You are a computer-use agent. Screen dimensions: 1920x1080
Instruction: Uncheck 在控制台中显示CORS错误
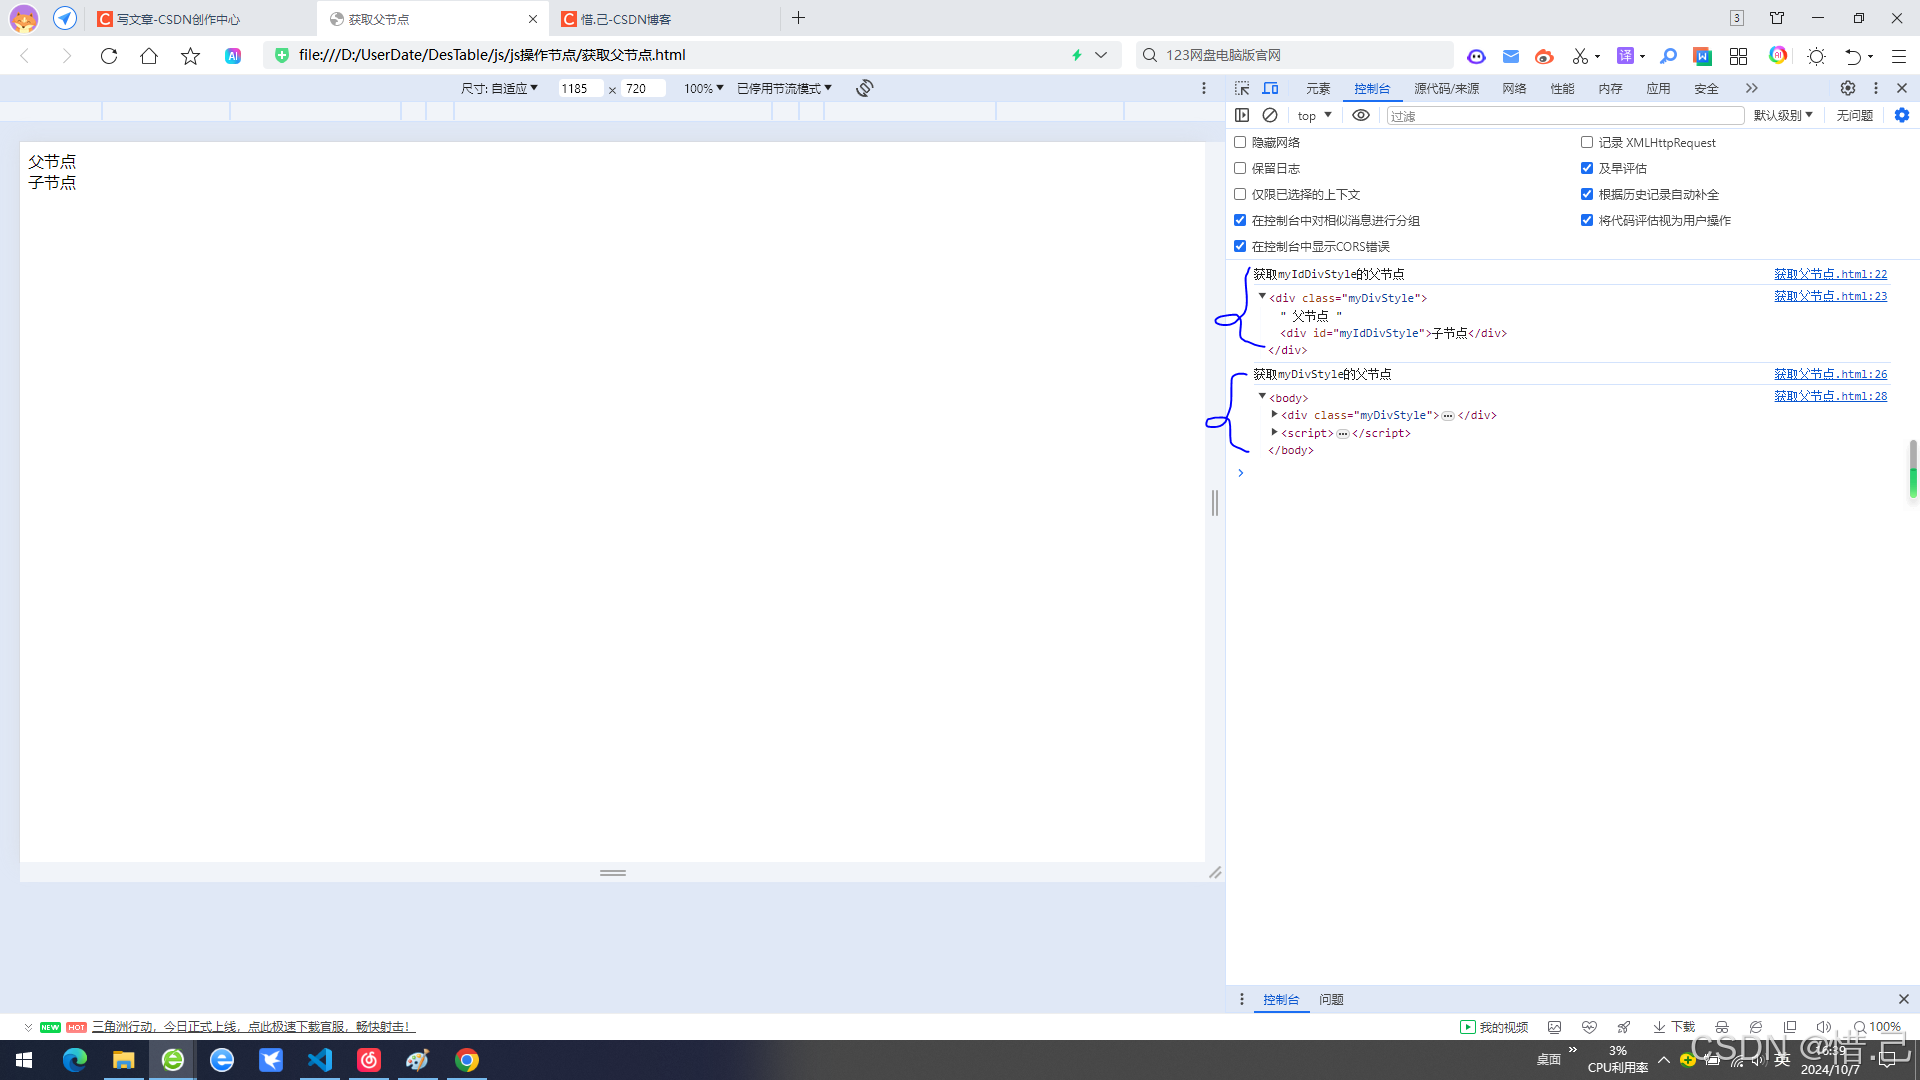tap(1240, 246)
